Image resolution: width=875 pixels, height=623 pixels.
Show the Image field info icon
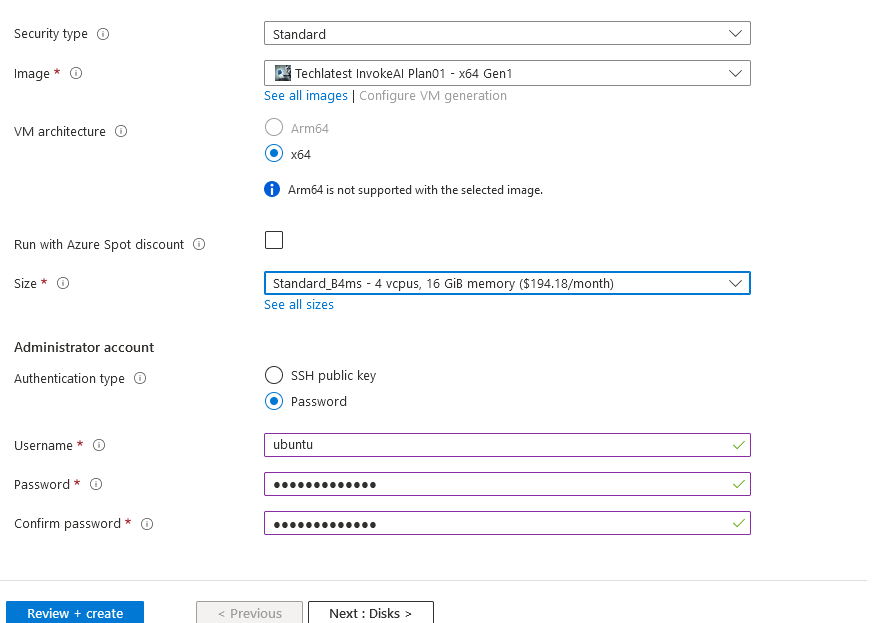(76, 73)
